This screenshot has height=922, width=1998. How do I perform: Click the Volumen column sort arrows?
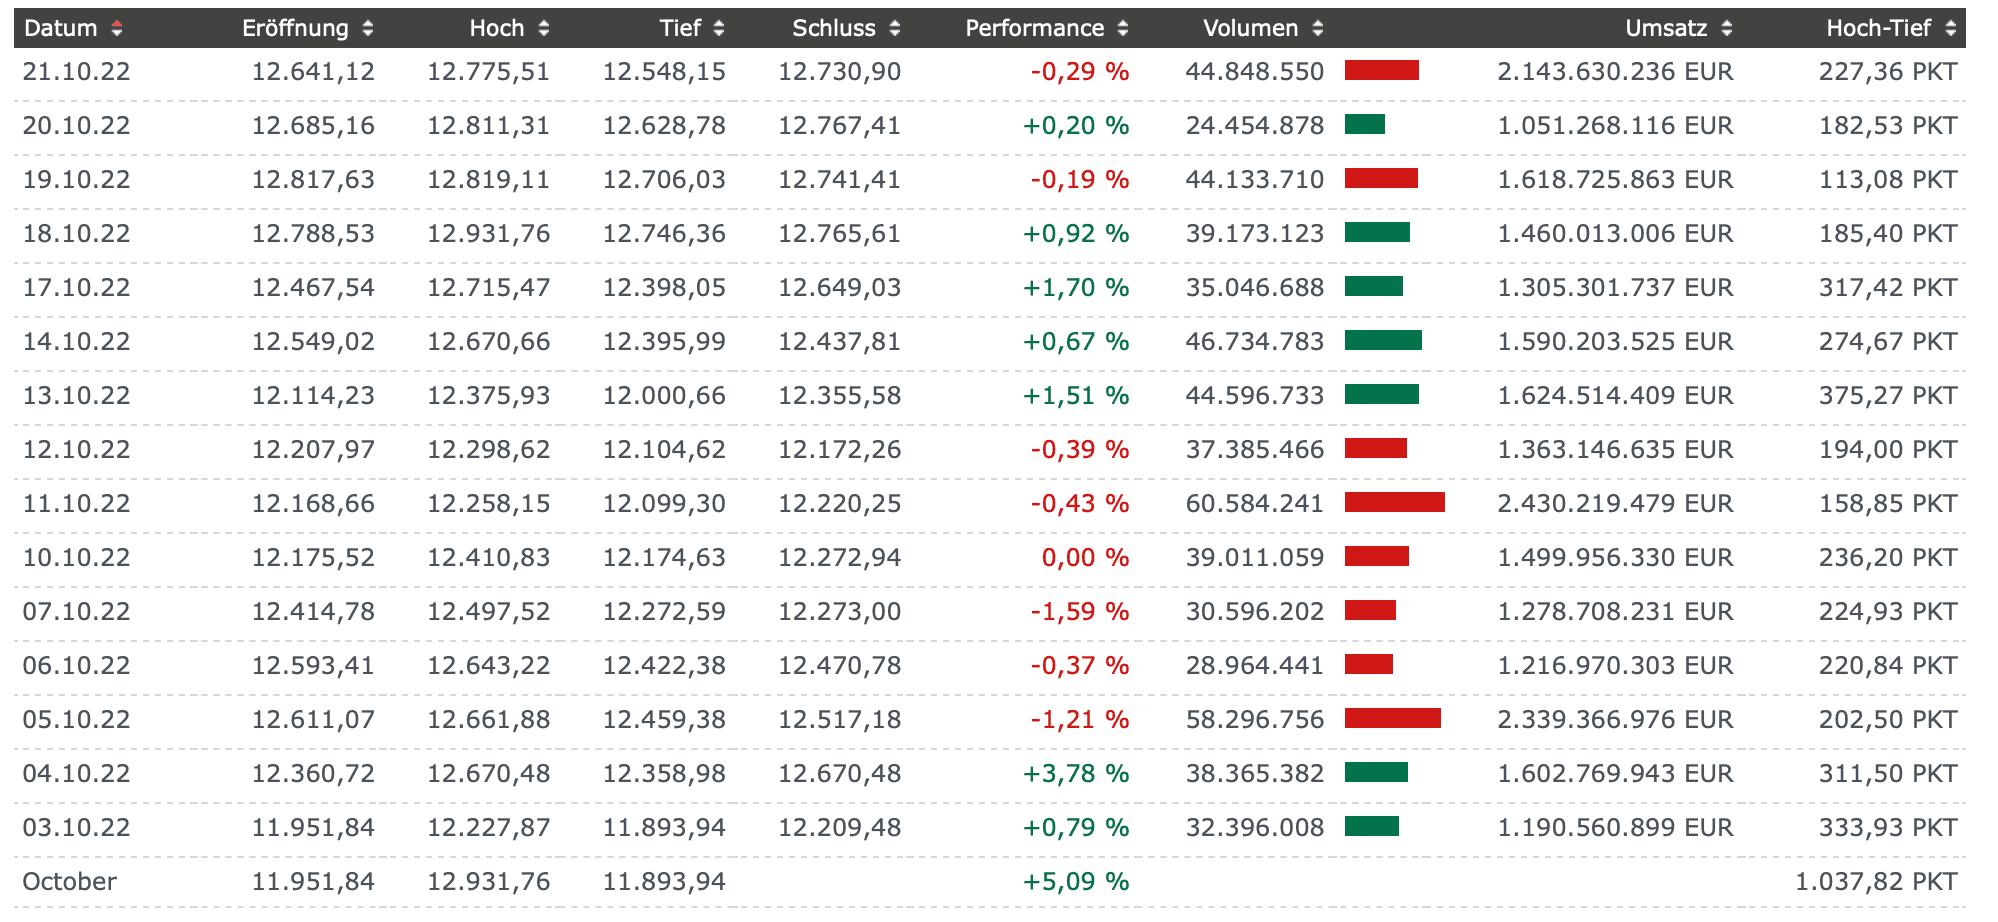(1318, 29)
